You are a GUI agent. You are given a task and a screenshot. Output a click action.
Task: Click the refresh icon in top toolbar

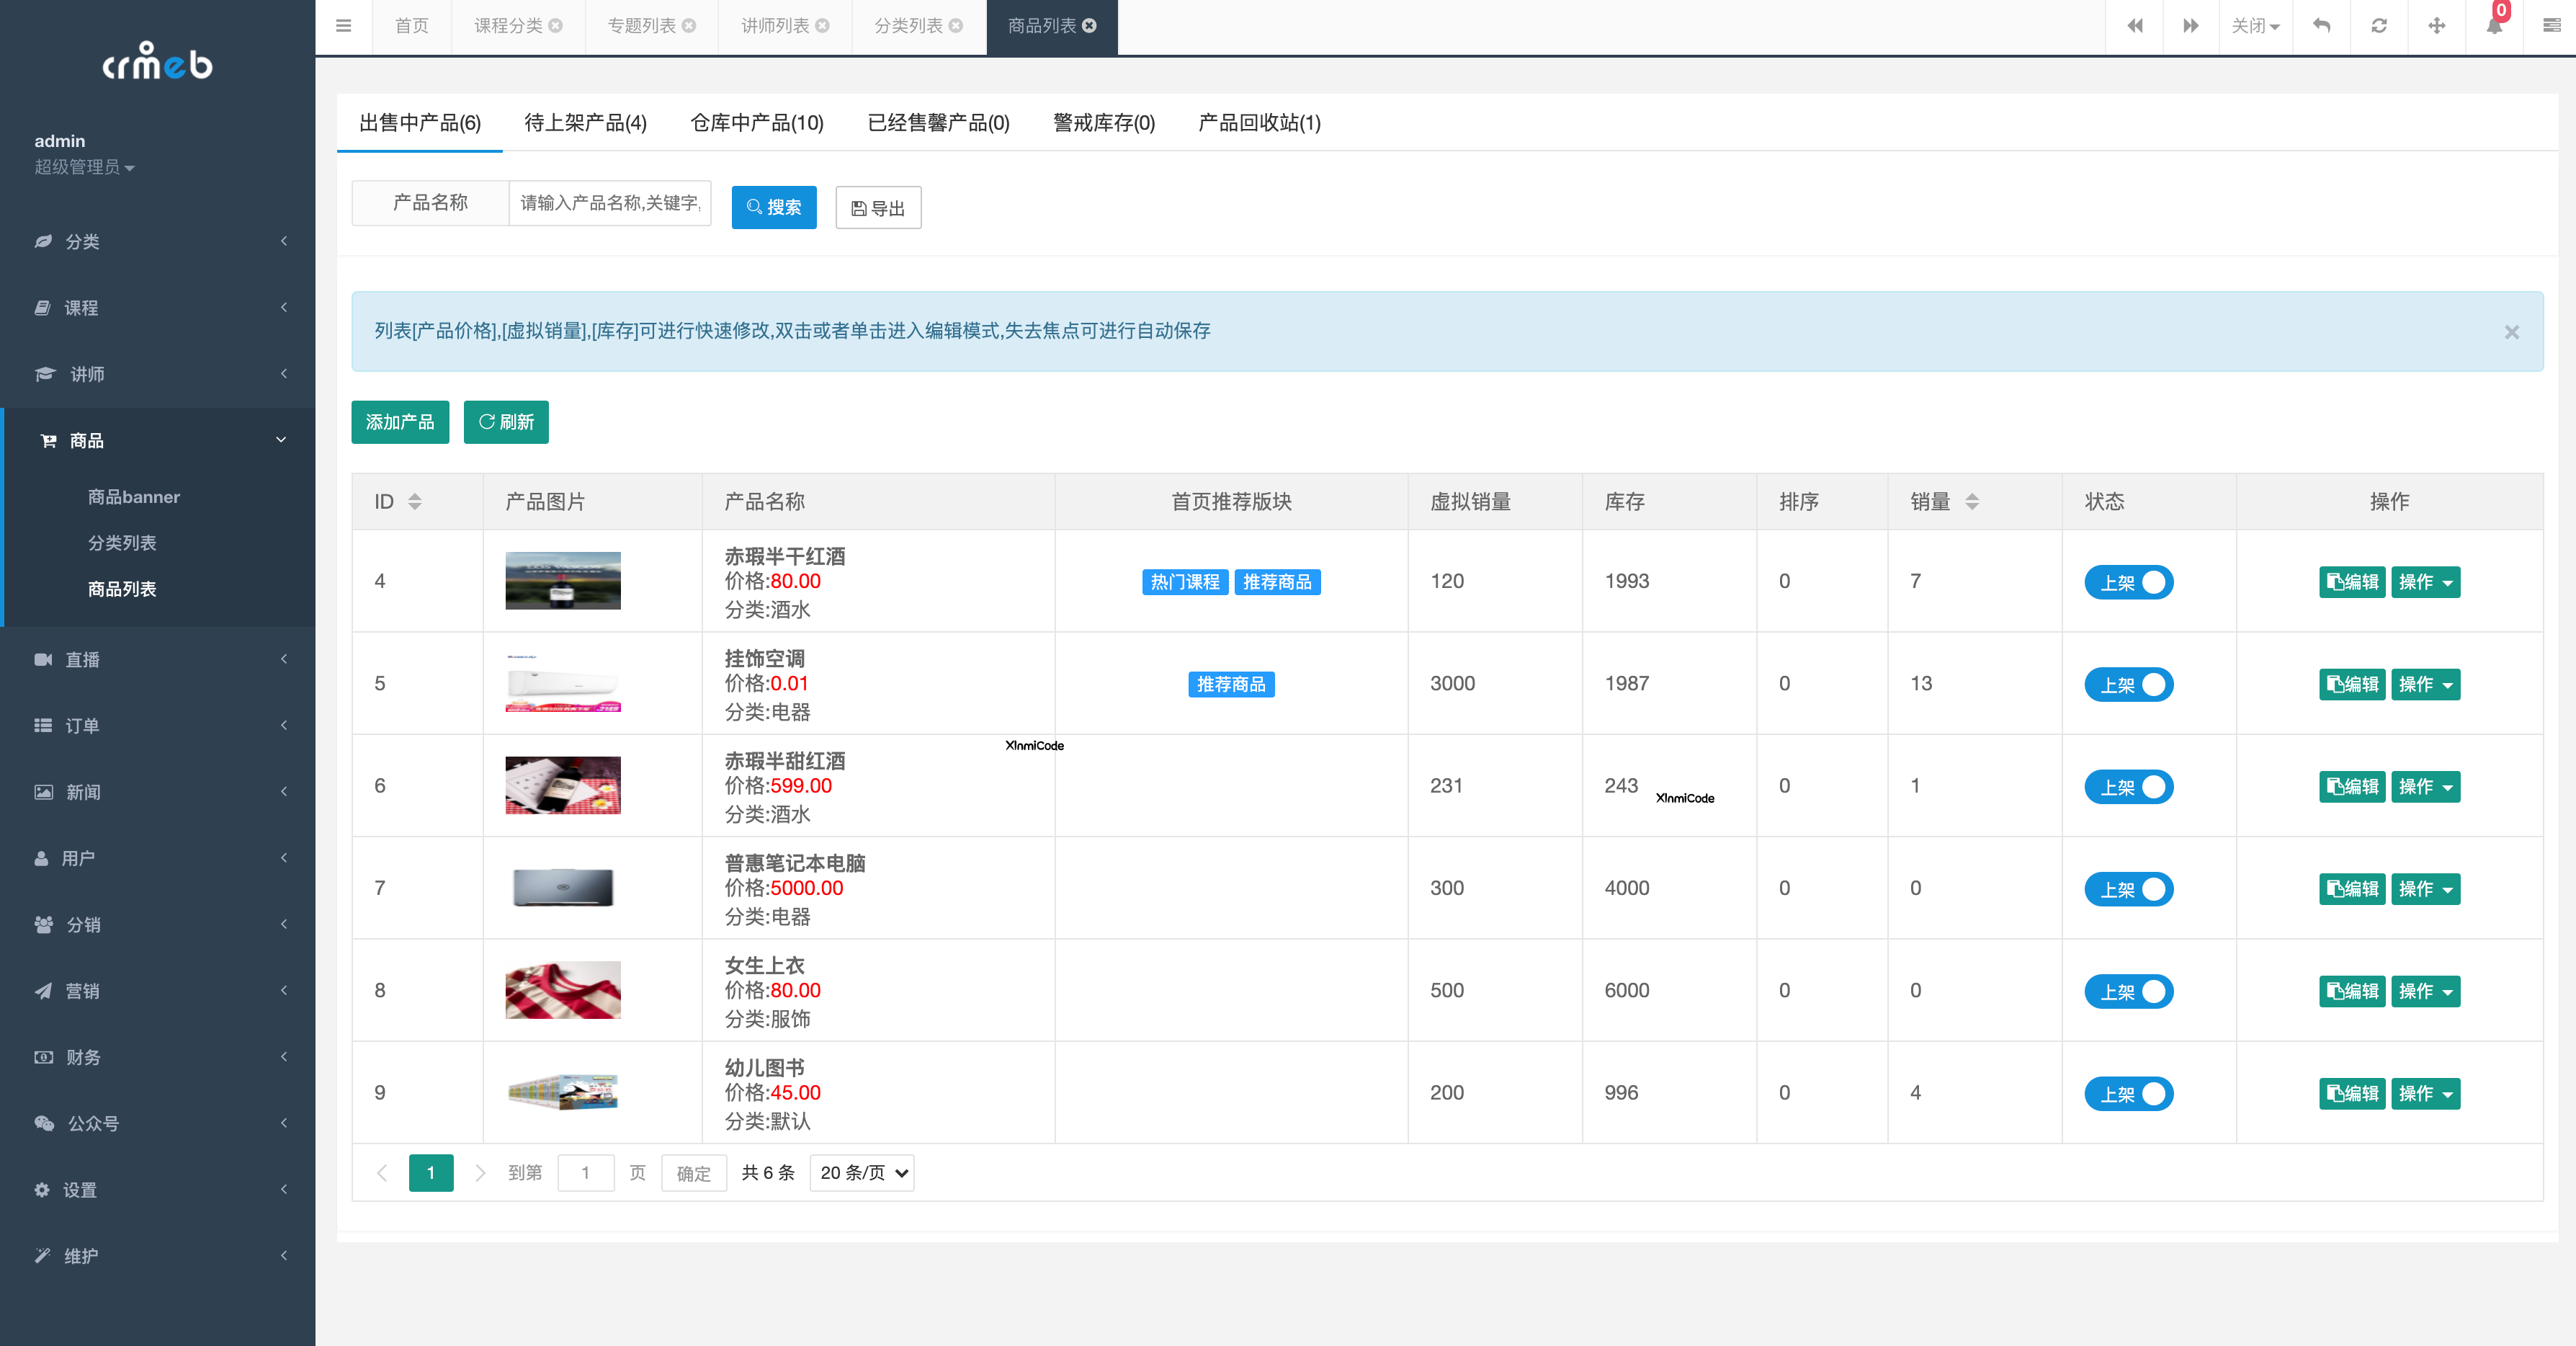click(2379, 25)
